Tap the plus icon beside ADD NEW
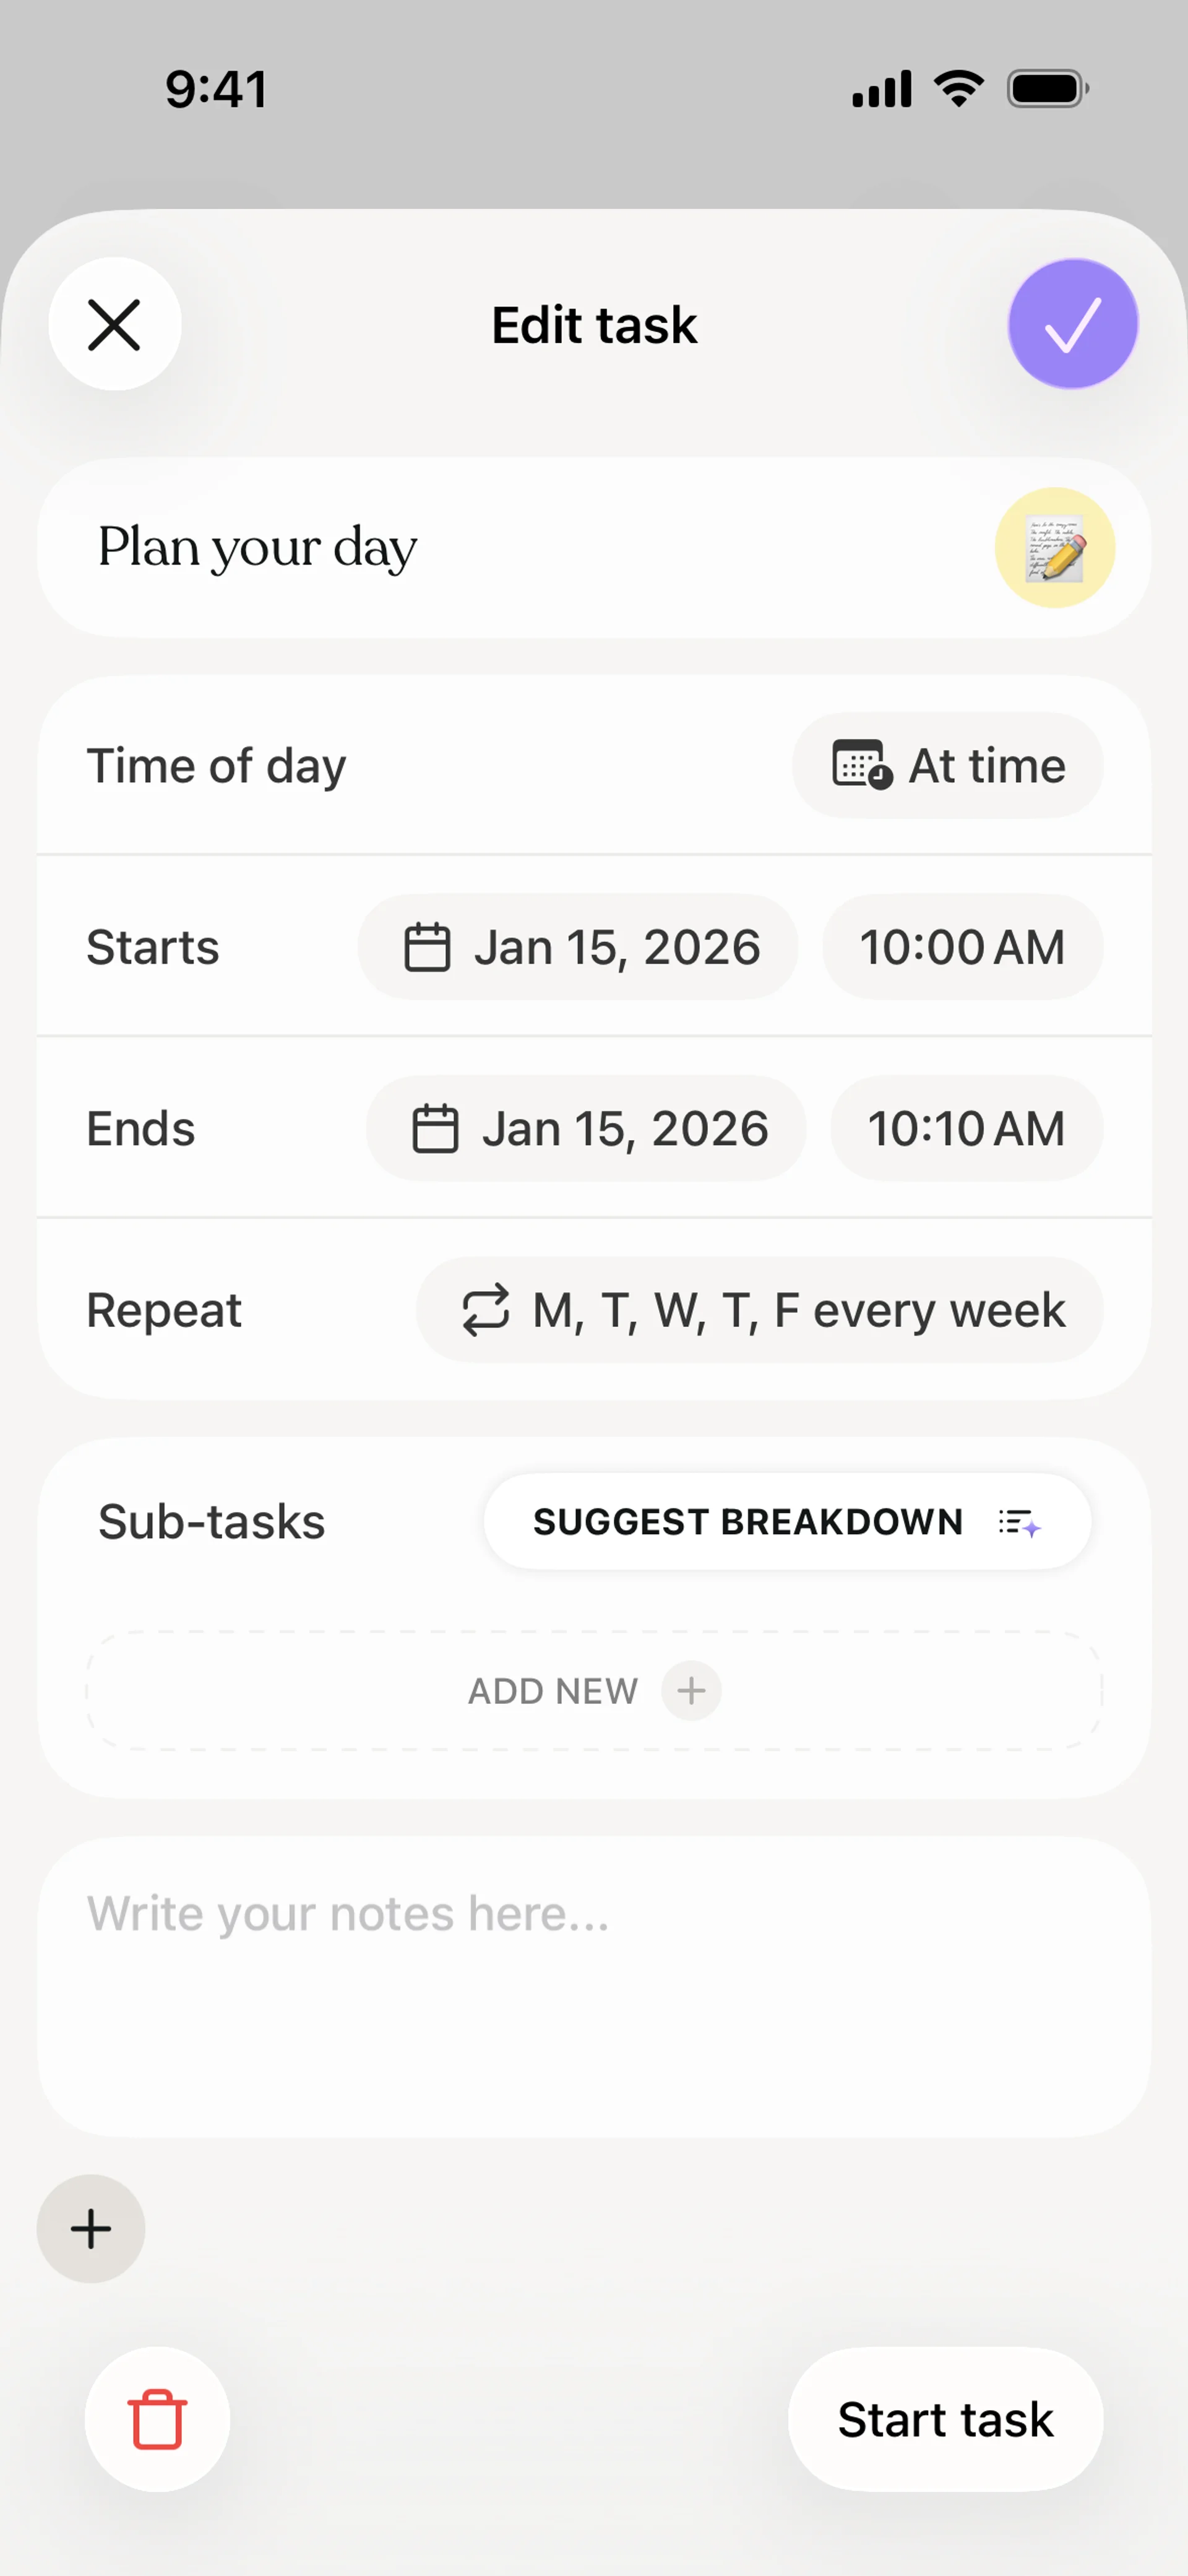Viewport: 1188px width, 2576px height. pyautogui.click(x=691, y=1691)
